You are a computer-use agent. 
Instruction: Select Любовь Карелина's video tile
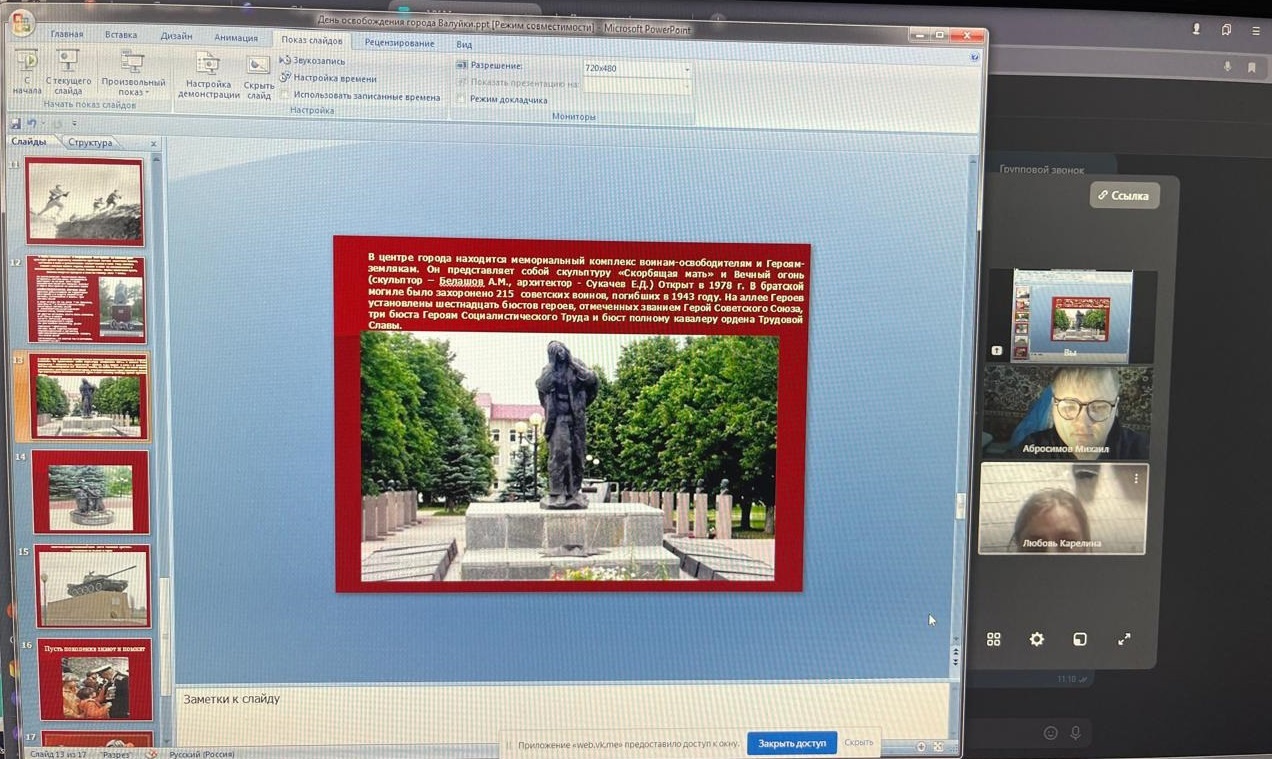click(x=1064, y=508)
